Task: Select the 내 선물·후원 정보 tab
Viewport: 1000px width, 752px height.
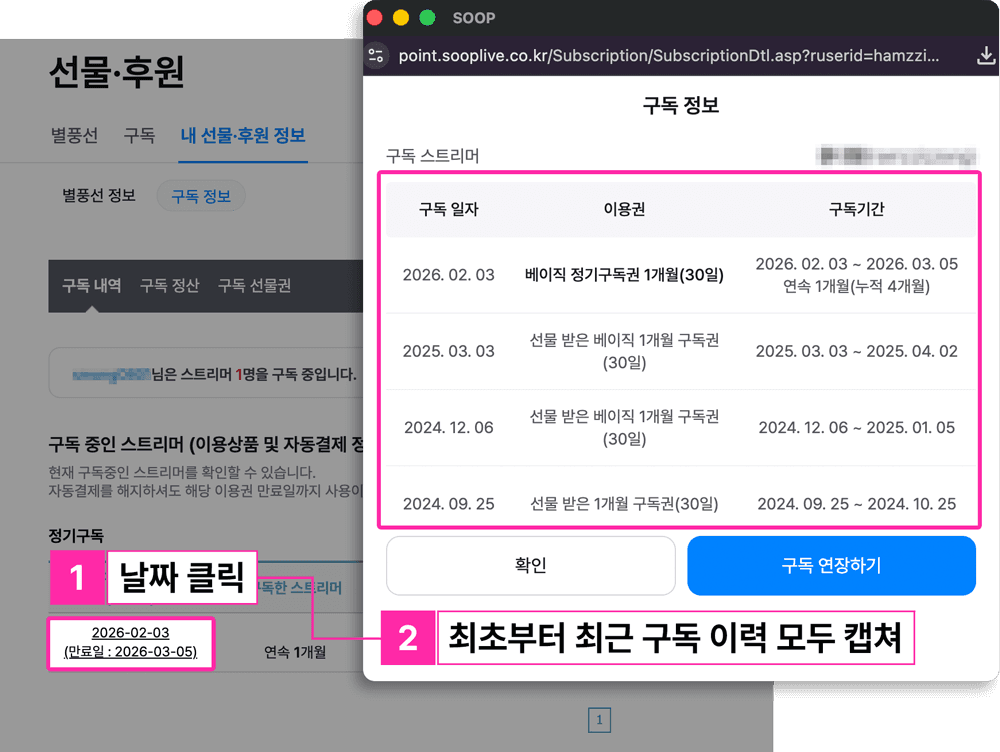Action: coord(243,135)
